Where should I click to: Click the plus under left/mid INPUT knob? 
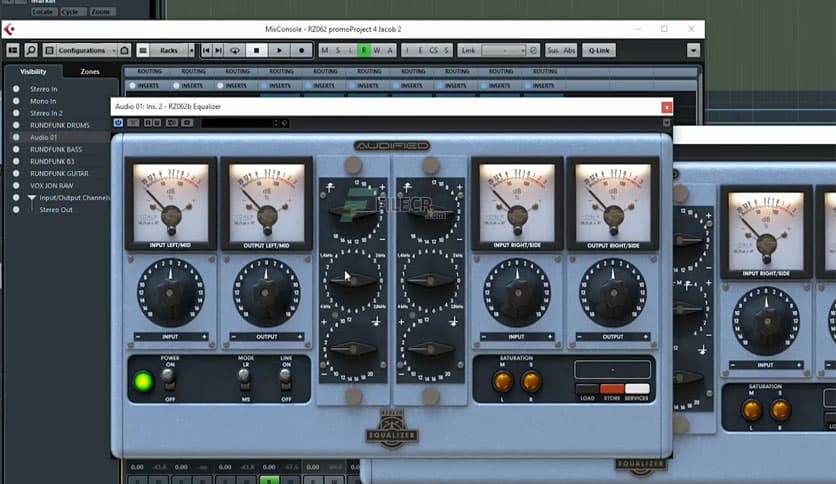click(204, 337)
